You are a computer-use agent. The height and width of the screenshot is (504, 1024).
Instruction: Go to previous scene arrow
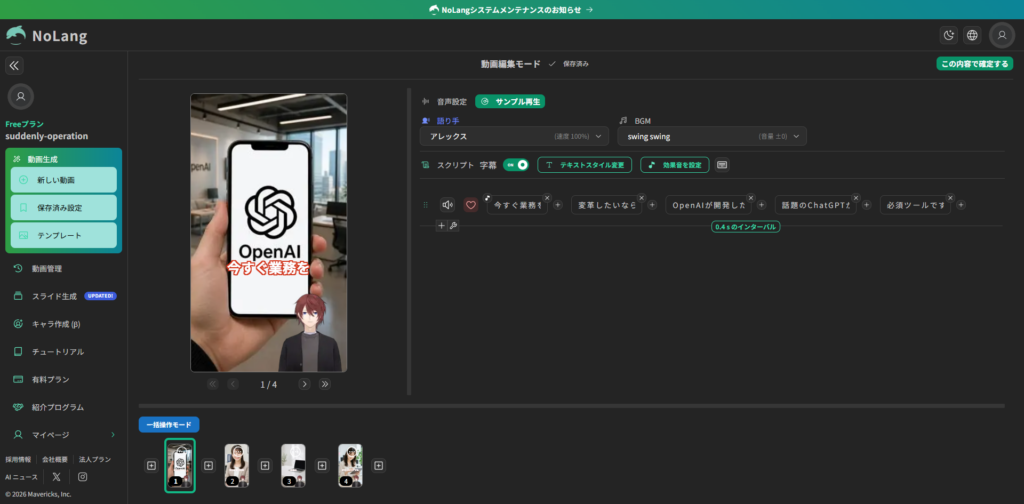click(233, 384)
